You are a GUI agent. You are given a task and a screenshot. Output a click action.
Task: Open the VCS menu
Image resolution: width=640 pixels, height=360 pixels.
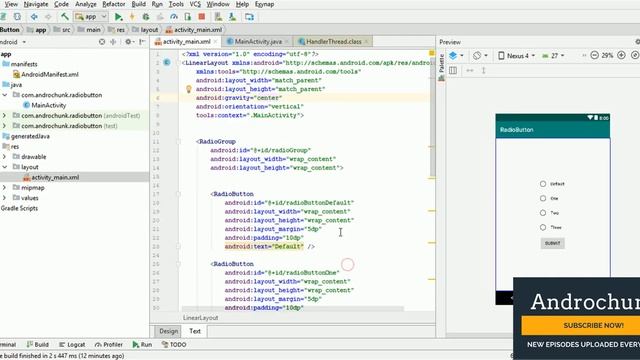click(x=195, y=4)
